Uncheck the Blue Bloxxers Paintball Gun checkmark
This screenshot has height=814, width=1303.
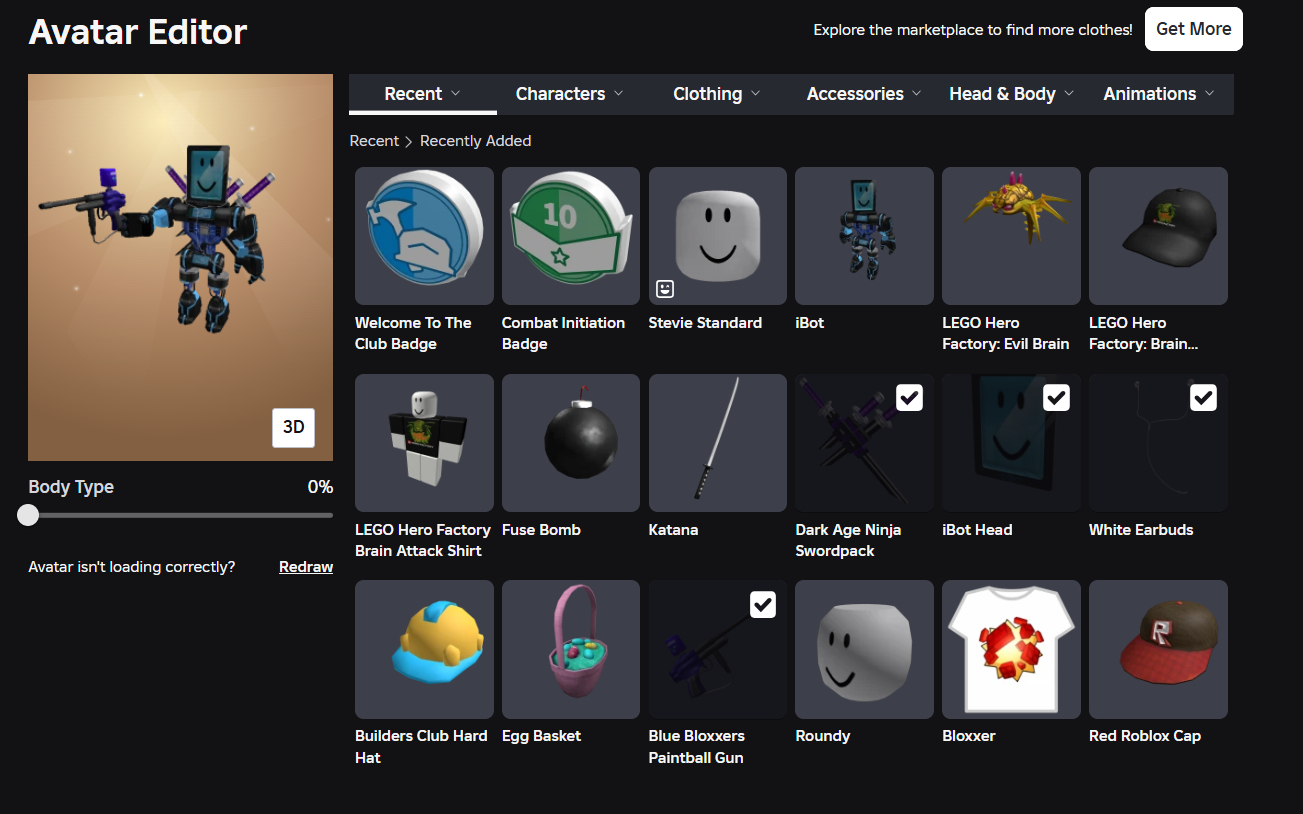(x=762, y=604)
